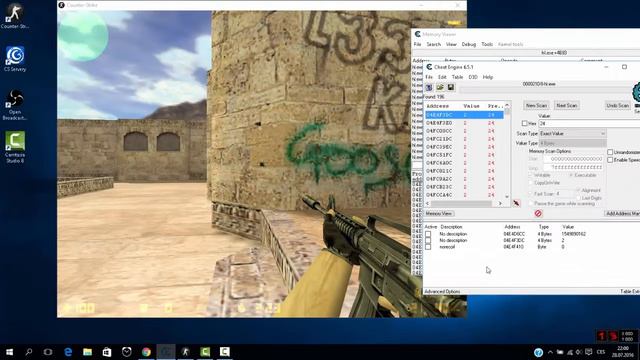Open the Counter-Strike desktop shortcut
640x360 pixels.
click(15, 16)
